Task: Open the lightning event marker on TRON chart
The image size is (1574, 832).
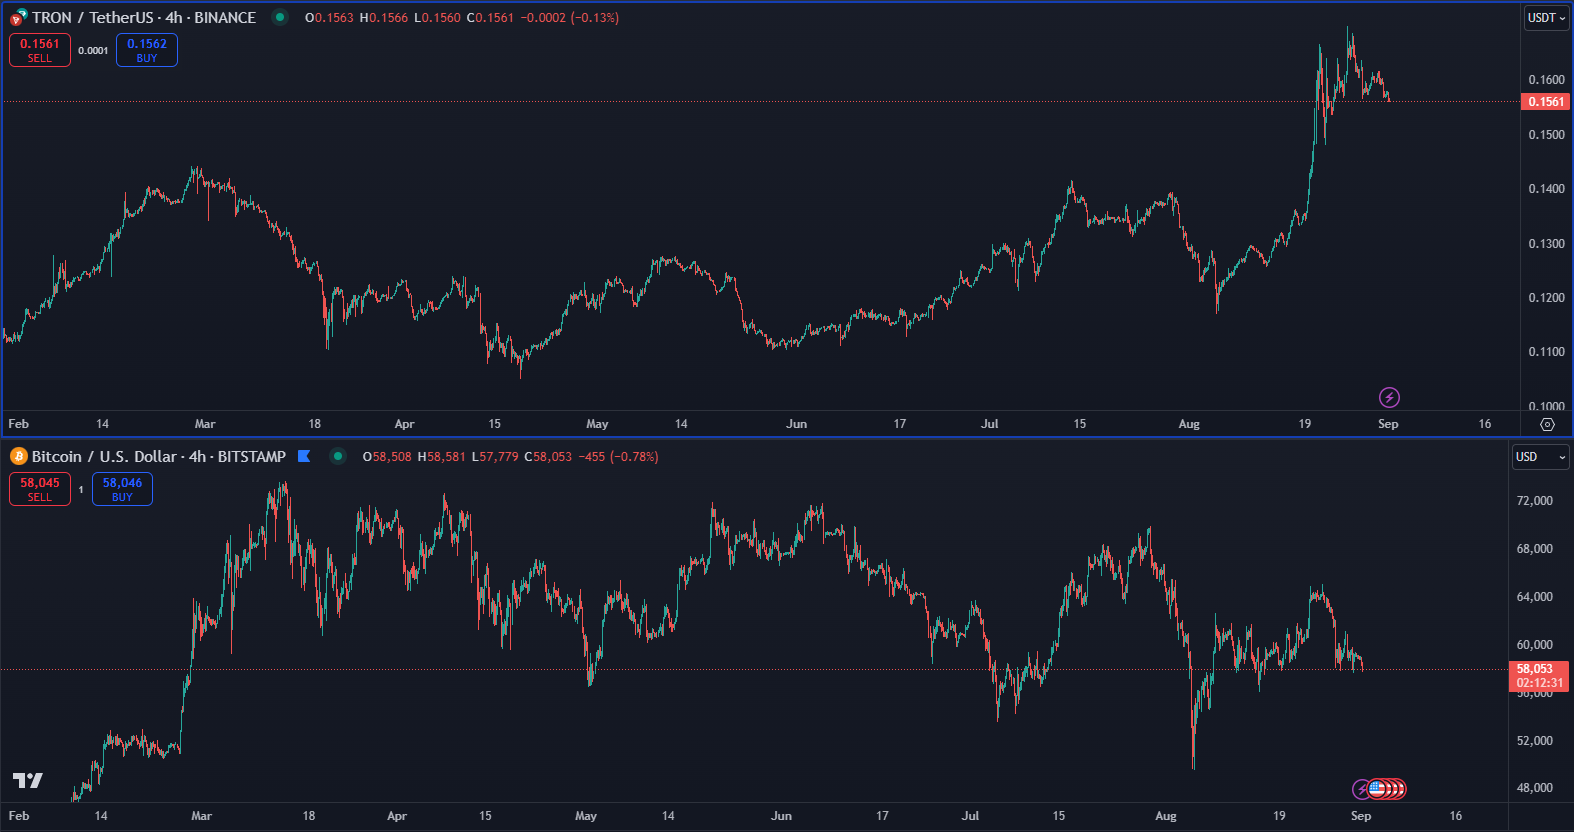Action: [1389, 397]
